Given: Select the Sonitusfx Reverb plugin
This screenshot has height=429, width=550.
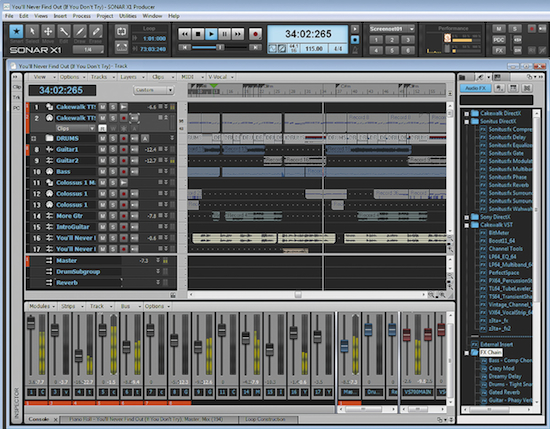Looking at the screenshot, I should point(509,185).
